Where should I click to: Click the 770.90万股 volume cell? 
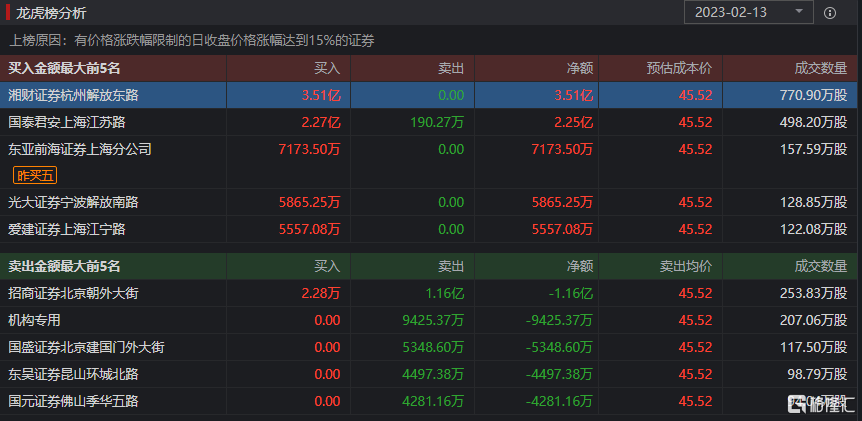pos(814,95)
